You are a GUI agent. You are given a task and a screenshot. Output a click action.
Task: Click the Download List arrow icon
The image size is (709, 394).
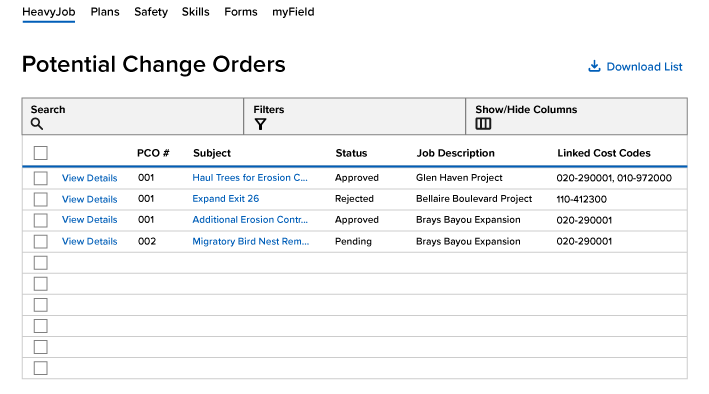pos(594,66)
